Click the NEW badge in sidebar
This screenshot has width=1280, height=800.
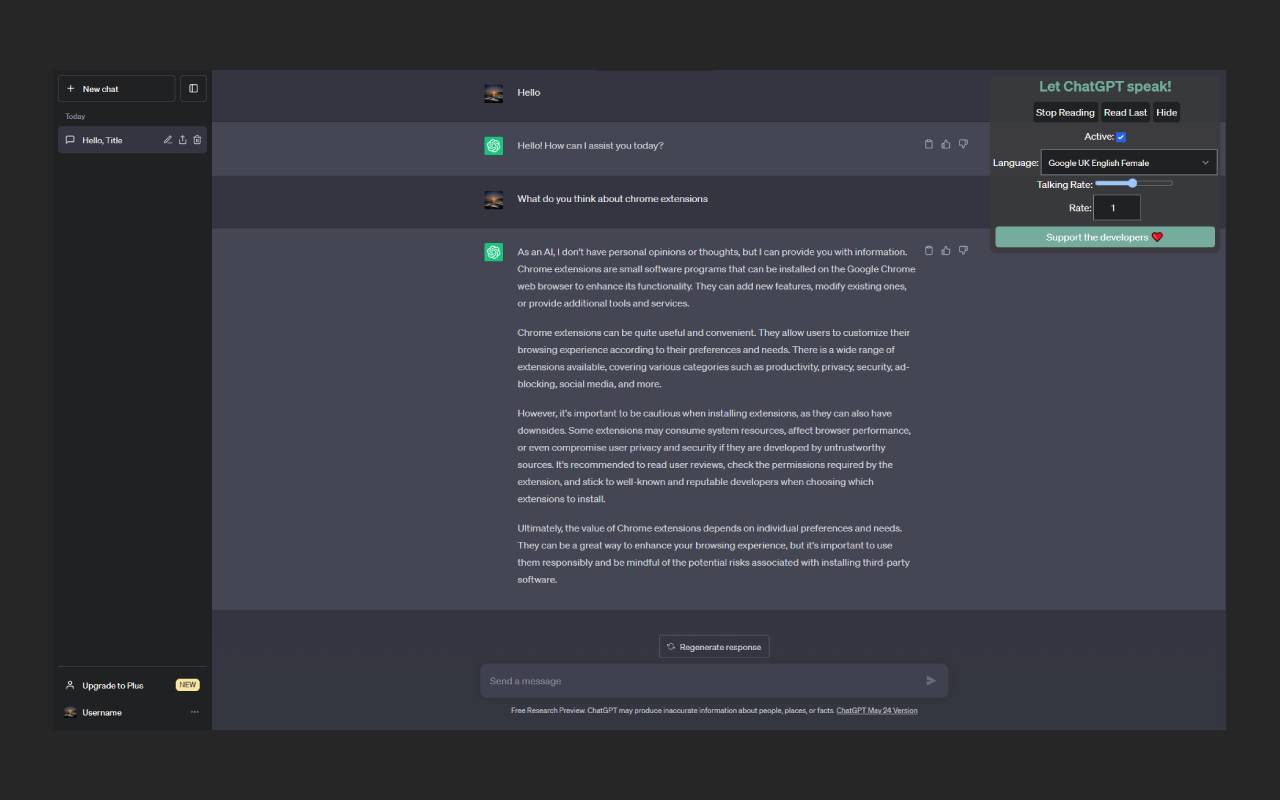click(x=188, y=685)
